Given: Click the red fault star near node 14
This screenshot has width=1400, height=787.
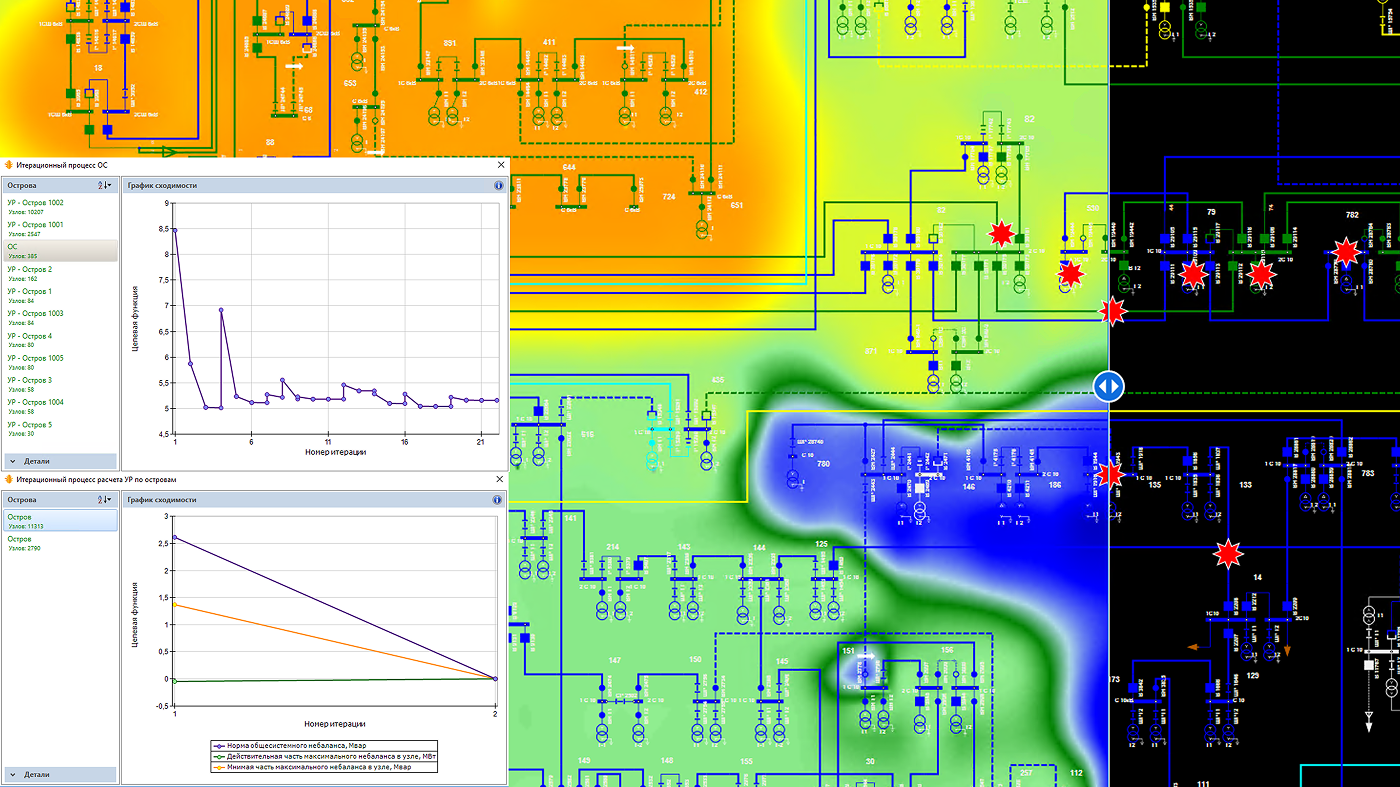Looking at the screenshot, I should [1228, 552].
